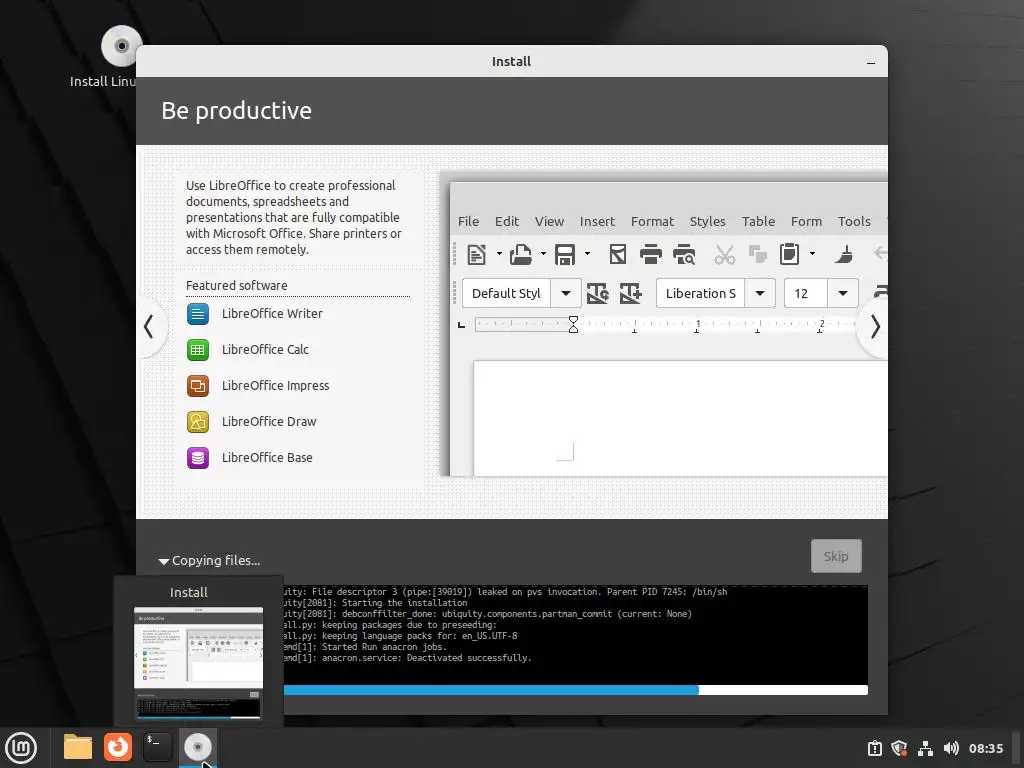
Task: Click the Print icon in slide
Action: click(650, 254)
